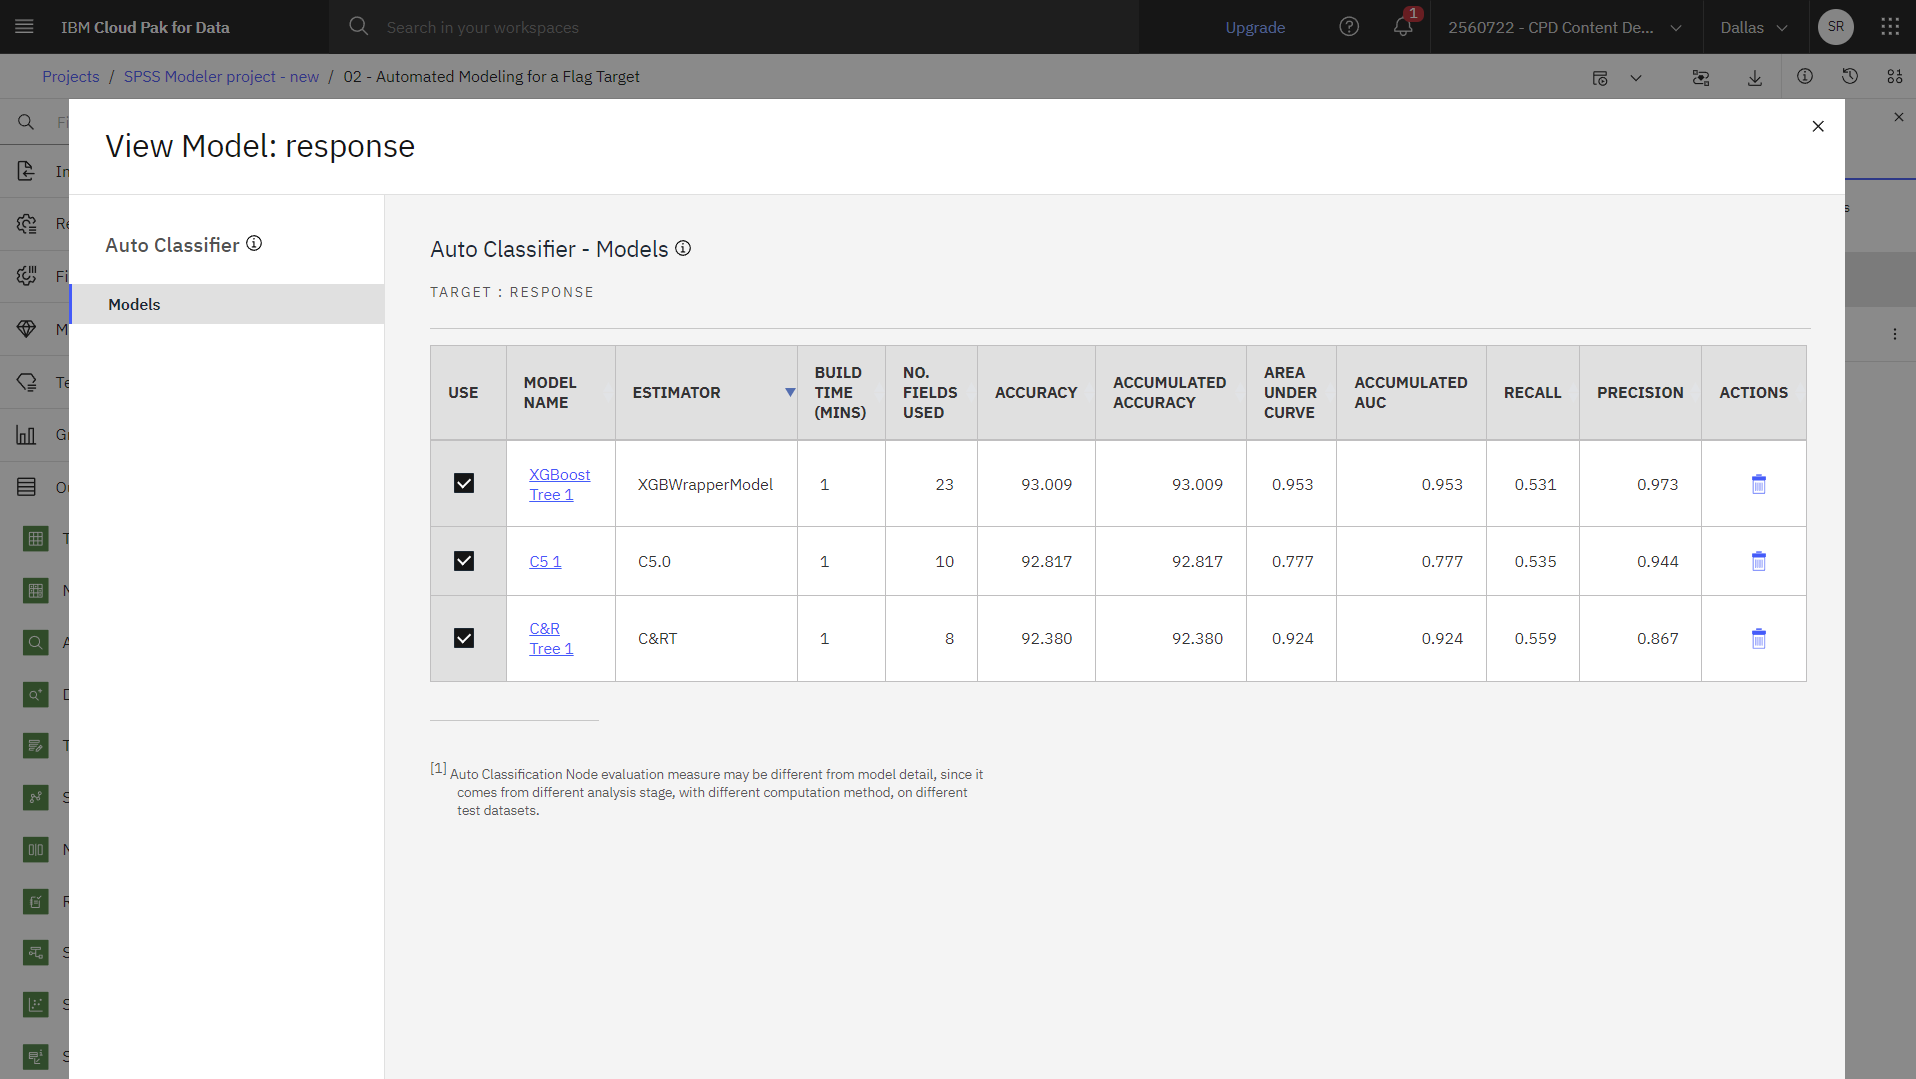Open the Field Operations gear icon
Screen dimensions: 1916x1079
[27, 276]
